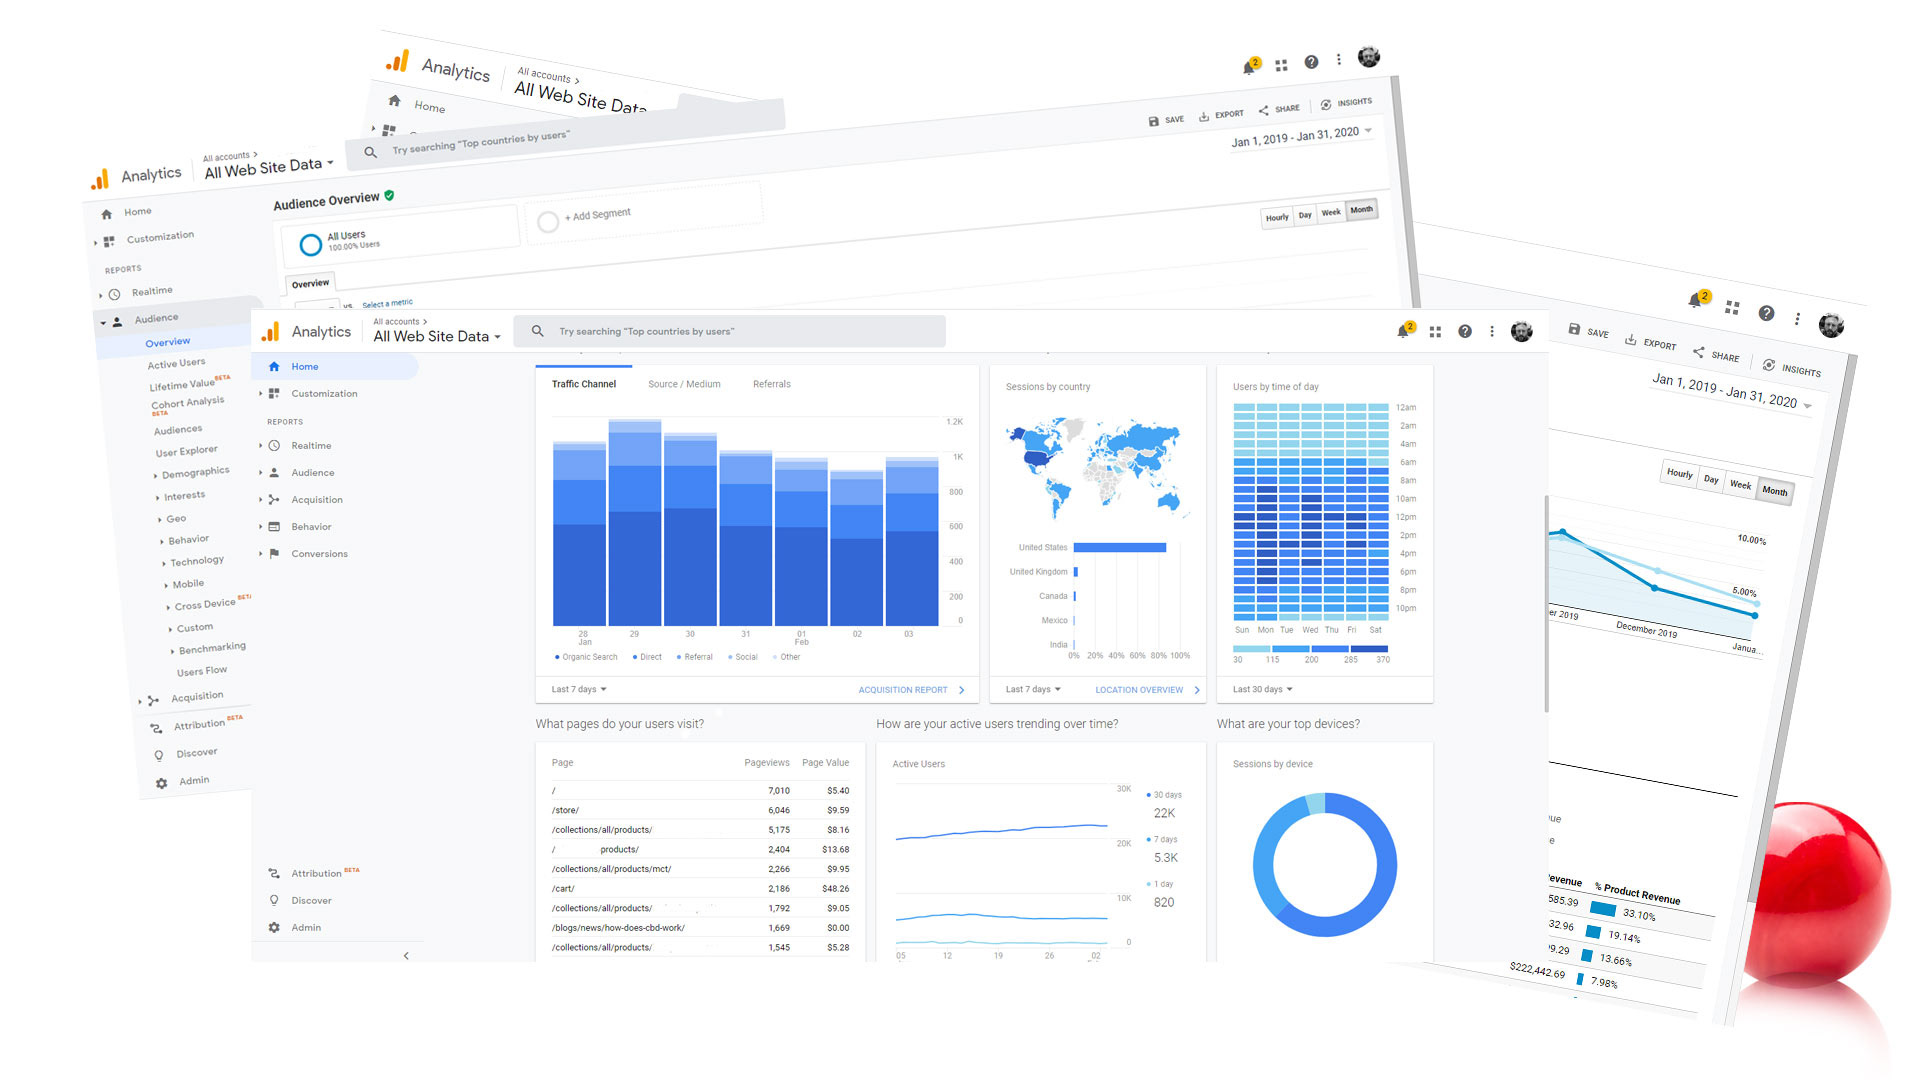Open All Web Site Data dropdown in front window
This screenshot has width=1920, height=1080.
[437, 337]
